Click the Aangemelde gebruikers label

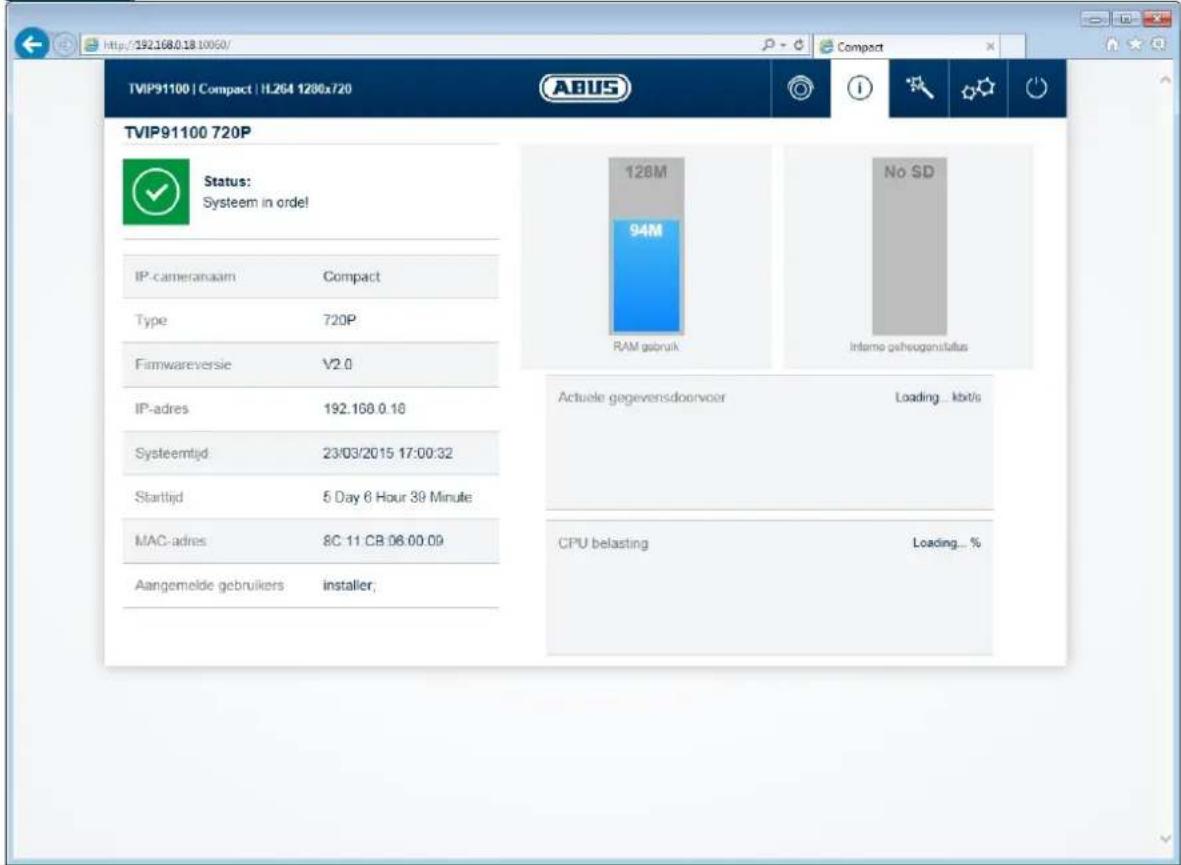click(x=209, y=585)
